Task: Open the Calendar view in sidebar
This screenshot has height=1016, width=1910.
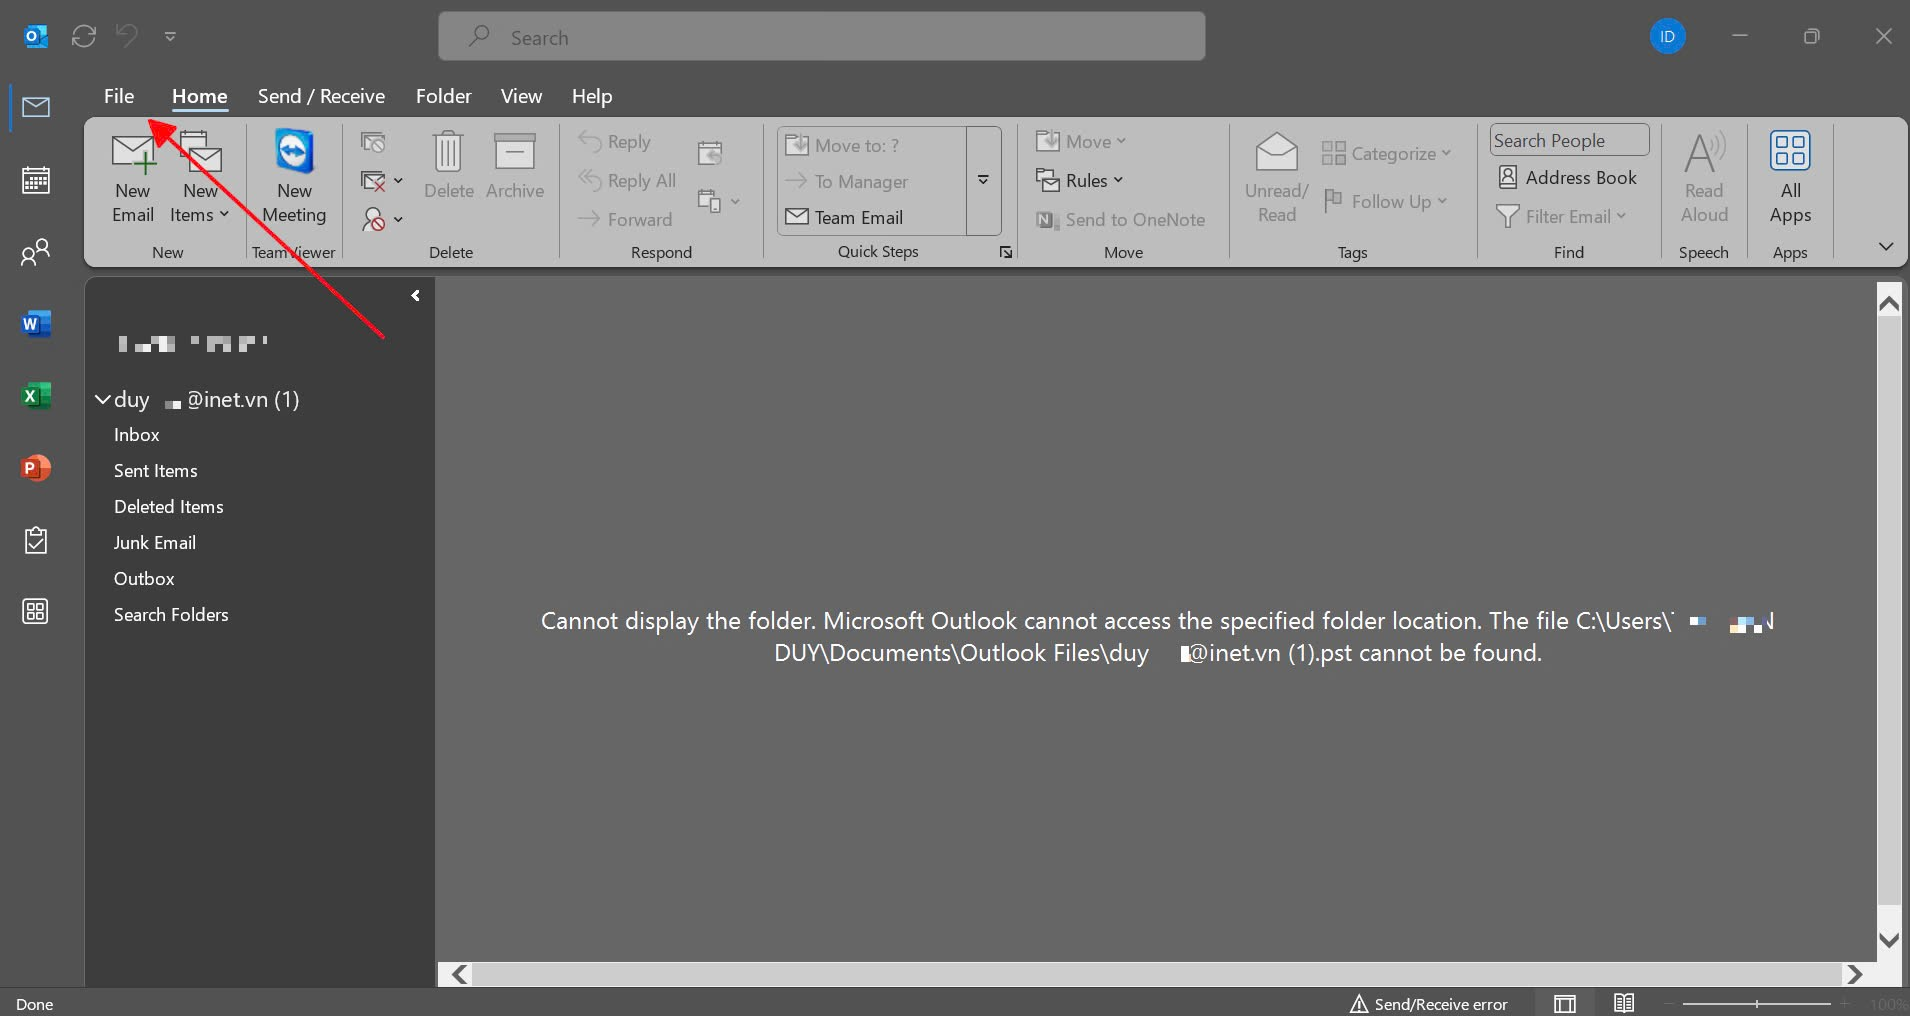Action: pyautogui.click(x=36, y=180)
